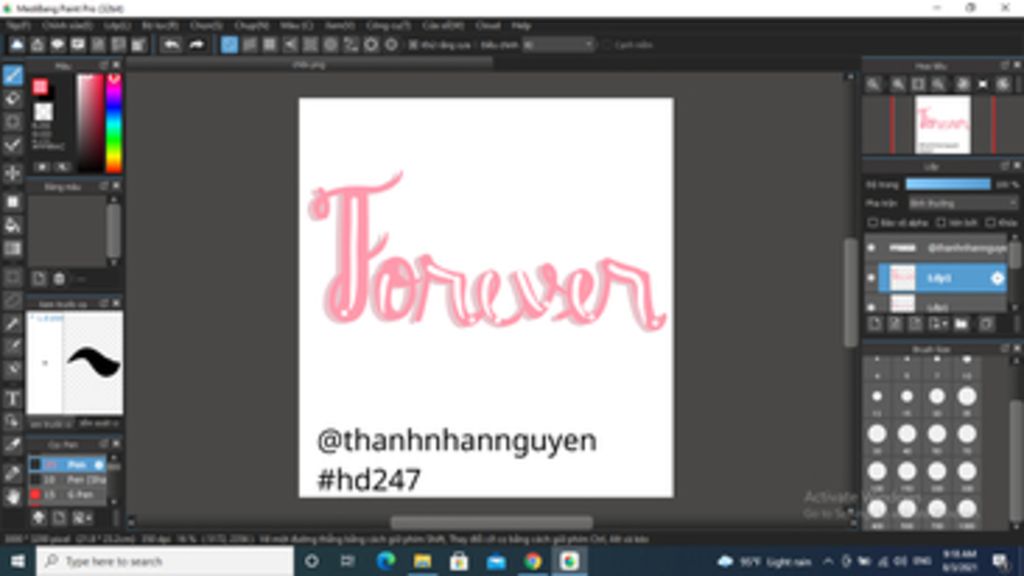Screen dimensions: 1024x576
Task: Click the cloud icon in the top toolbar
Action: tap(17, 44)
